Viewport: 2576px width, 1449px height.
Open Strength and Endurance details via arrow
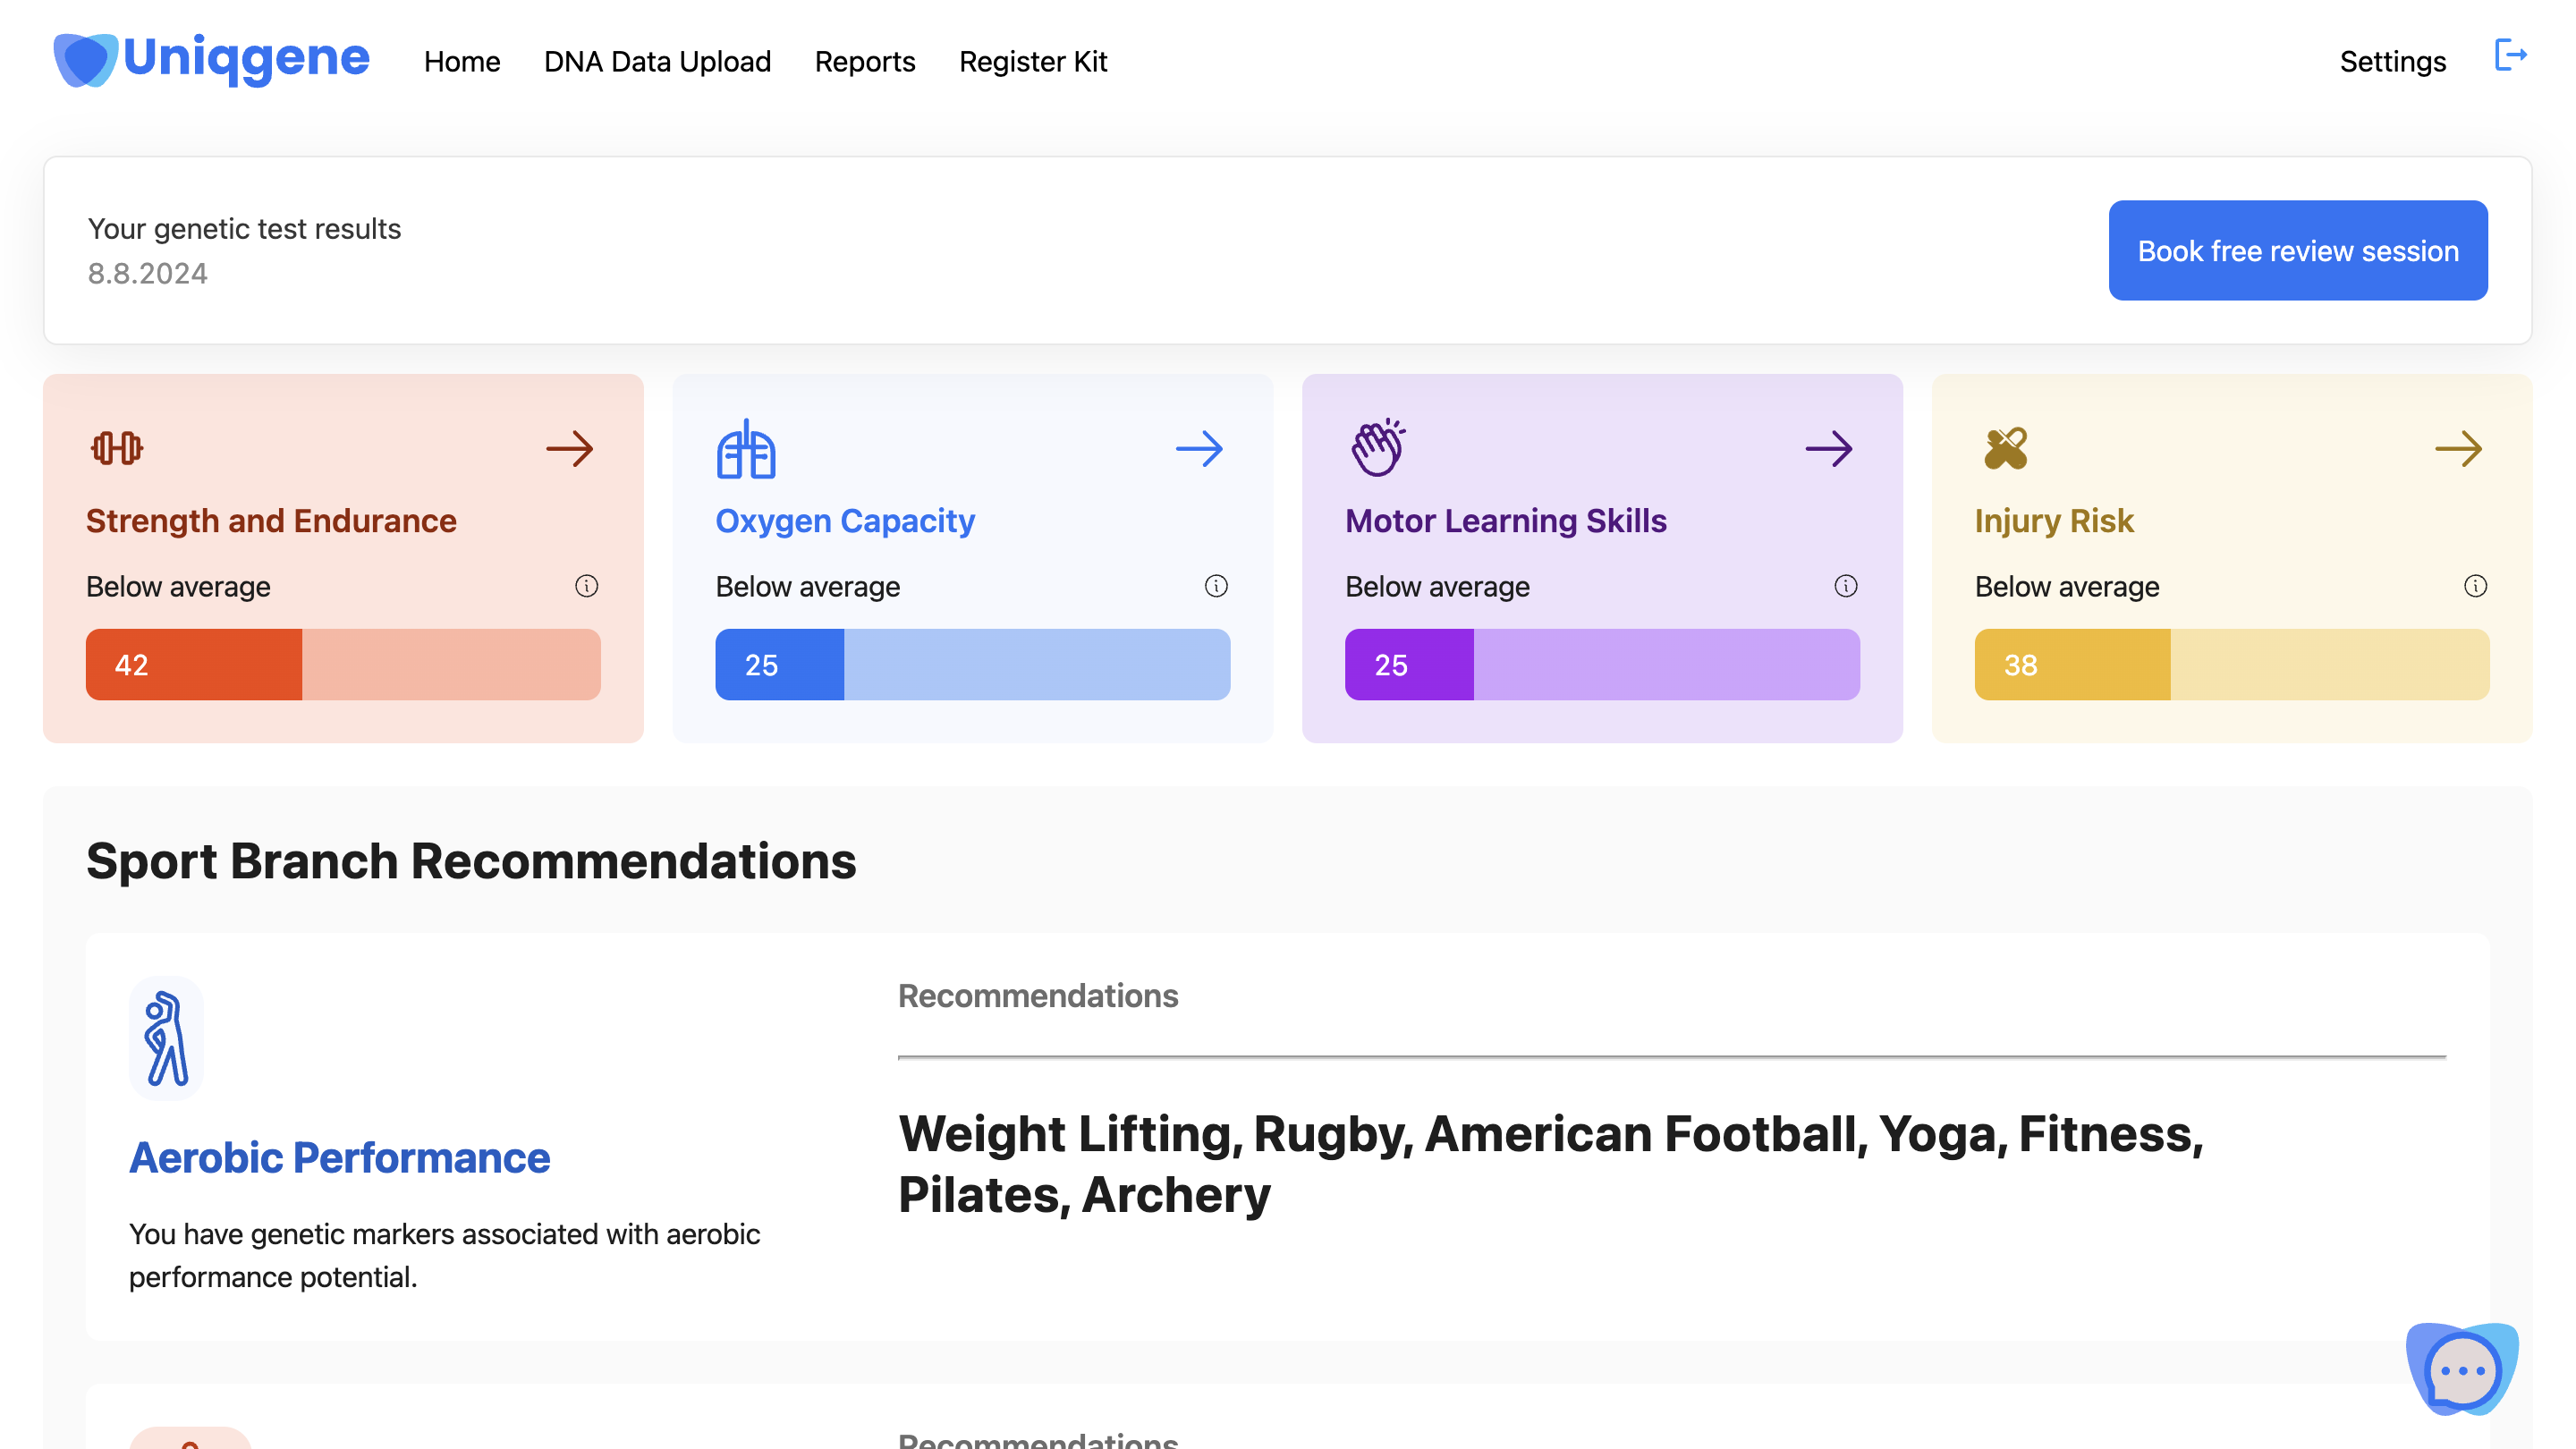click(x=571, y=450)
